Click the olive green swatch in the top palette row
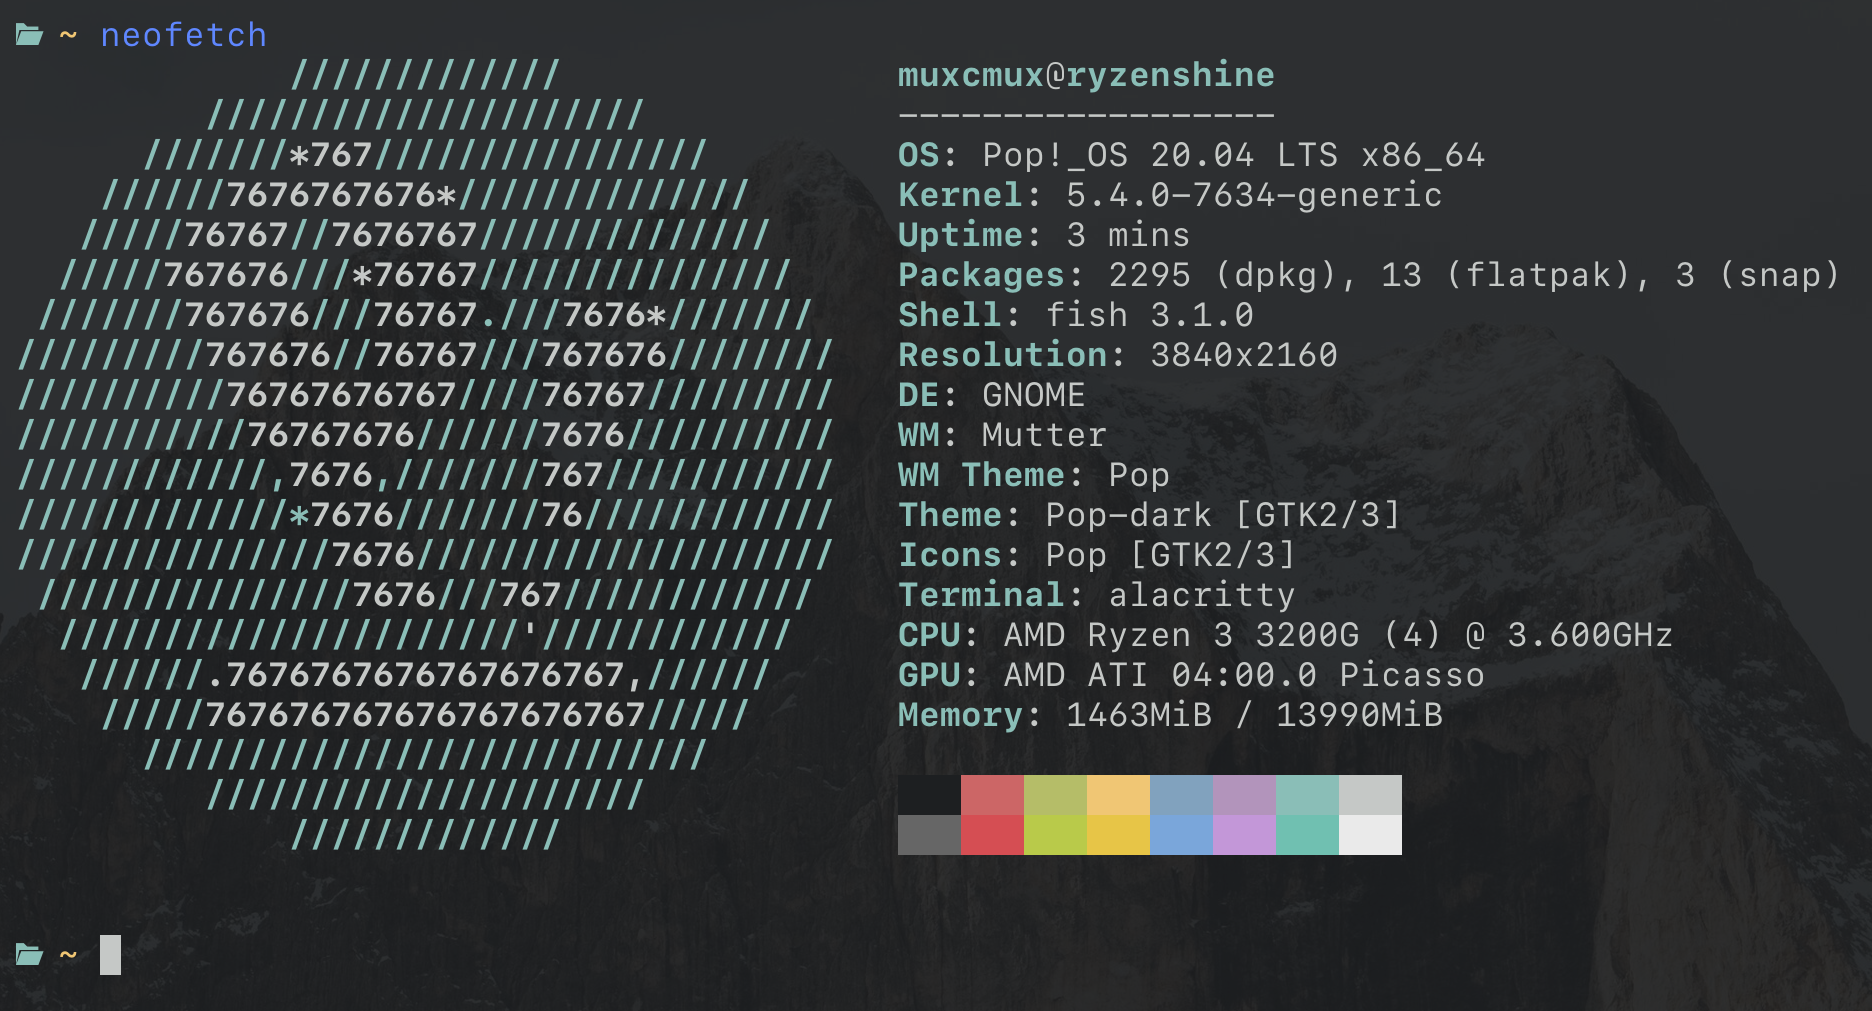This screenshot has width=1872, height=1011. [x=1055, y=795]
